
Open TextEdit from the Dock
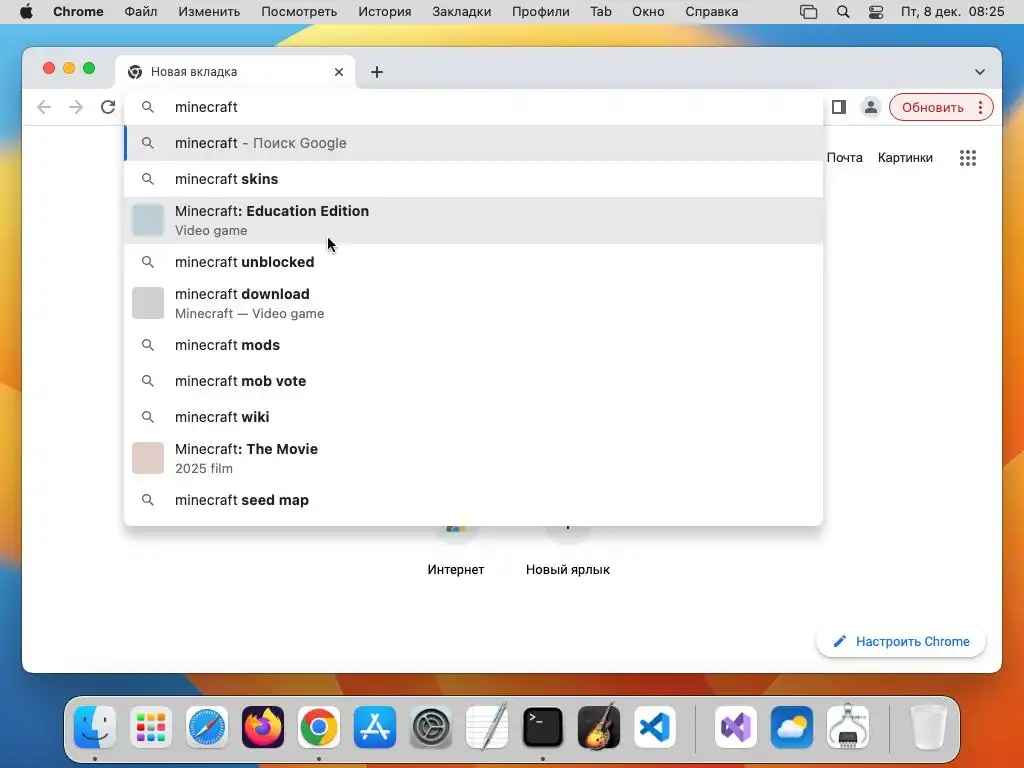[487, 727]
